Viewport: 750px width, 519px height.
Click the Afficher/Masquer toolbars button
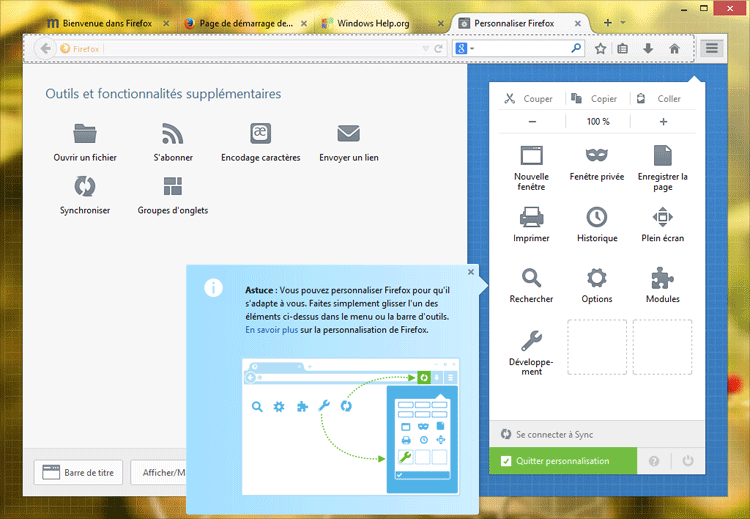click(159, 473)
